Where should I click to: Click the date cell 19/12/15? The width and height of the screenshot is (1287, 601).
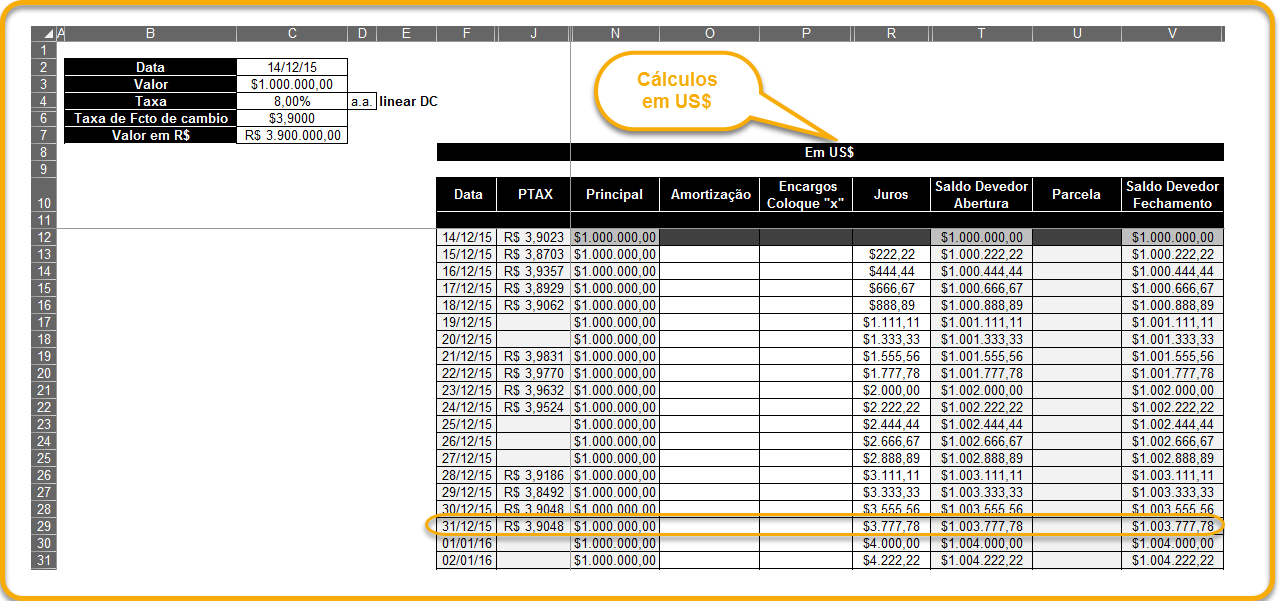pos(467,322)
